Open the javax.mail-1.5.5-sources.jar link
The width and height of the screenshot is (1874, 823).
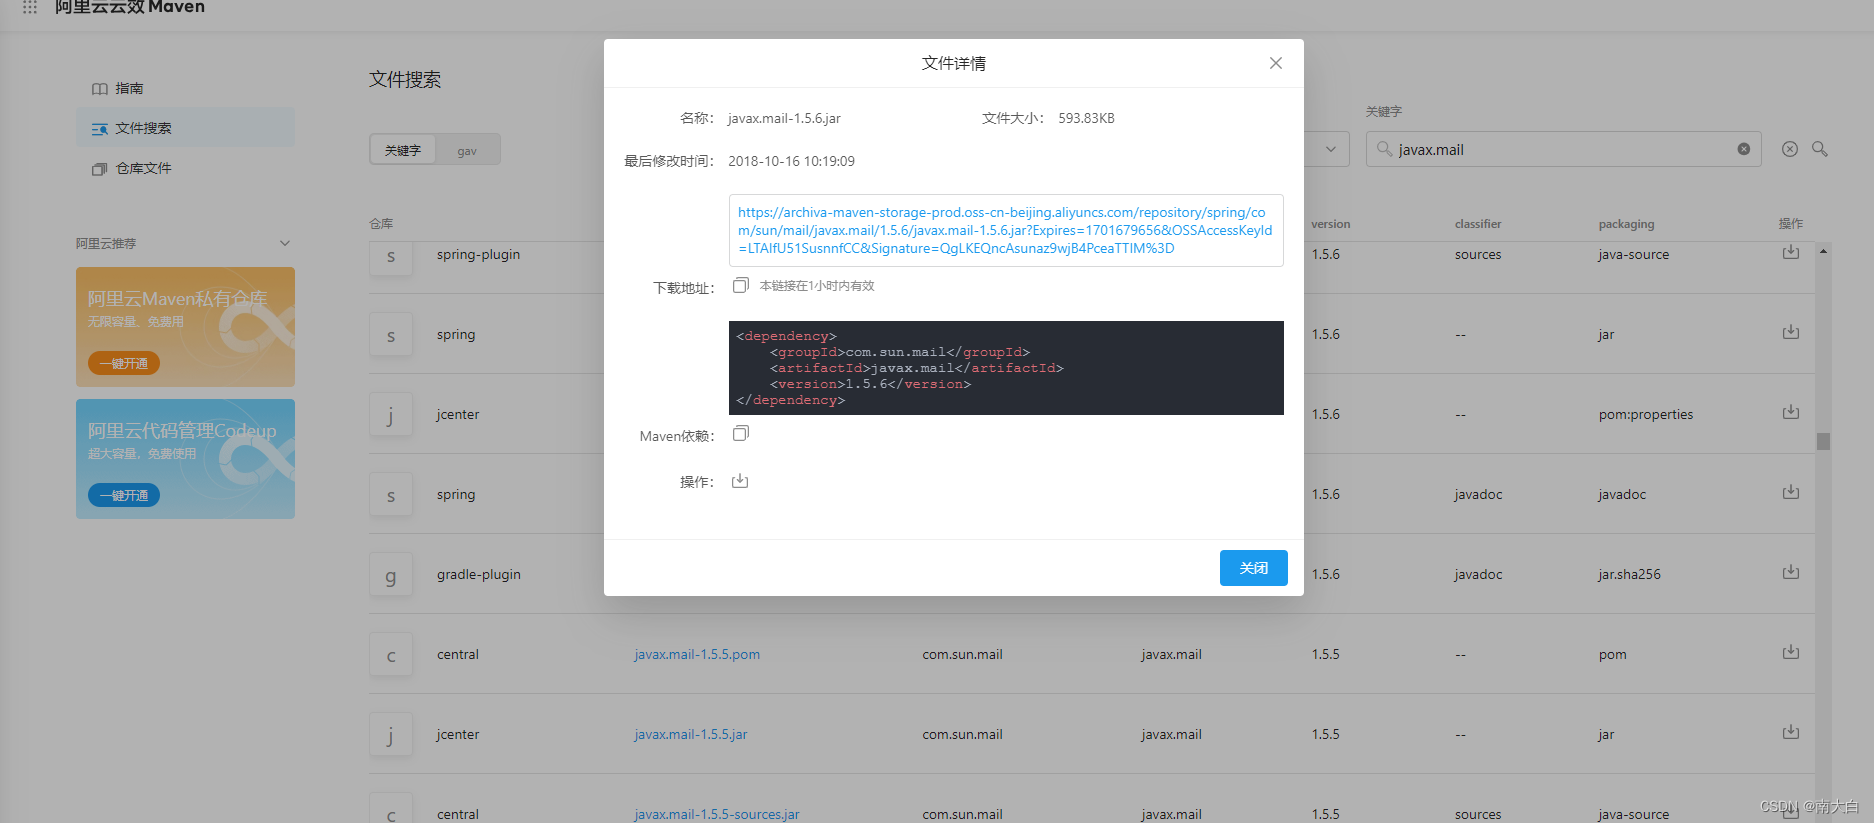click(717, 814)
